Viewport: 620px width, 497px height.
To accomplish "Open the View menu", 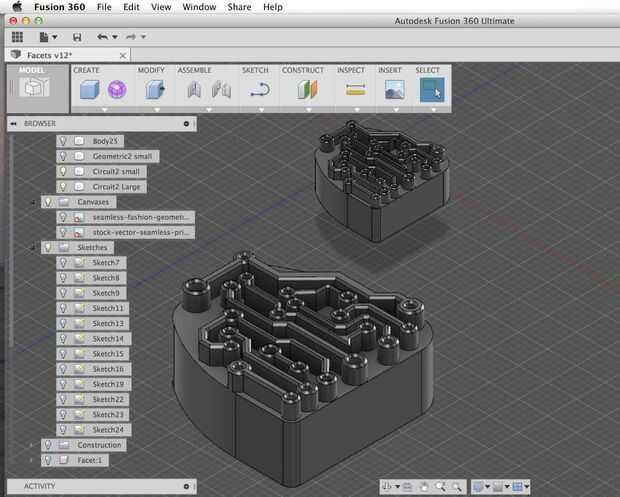I will (x=161, y=7).
